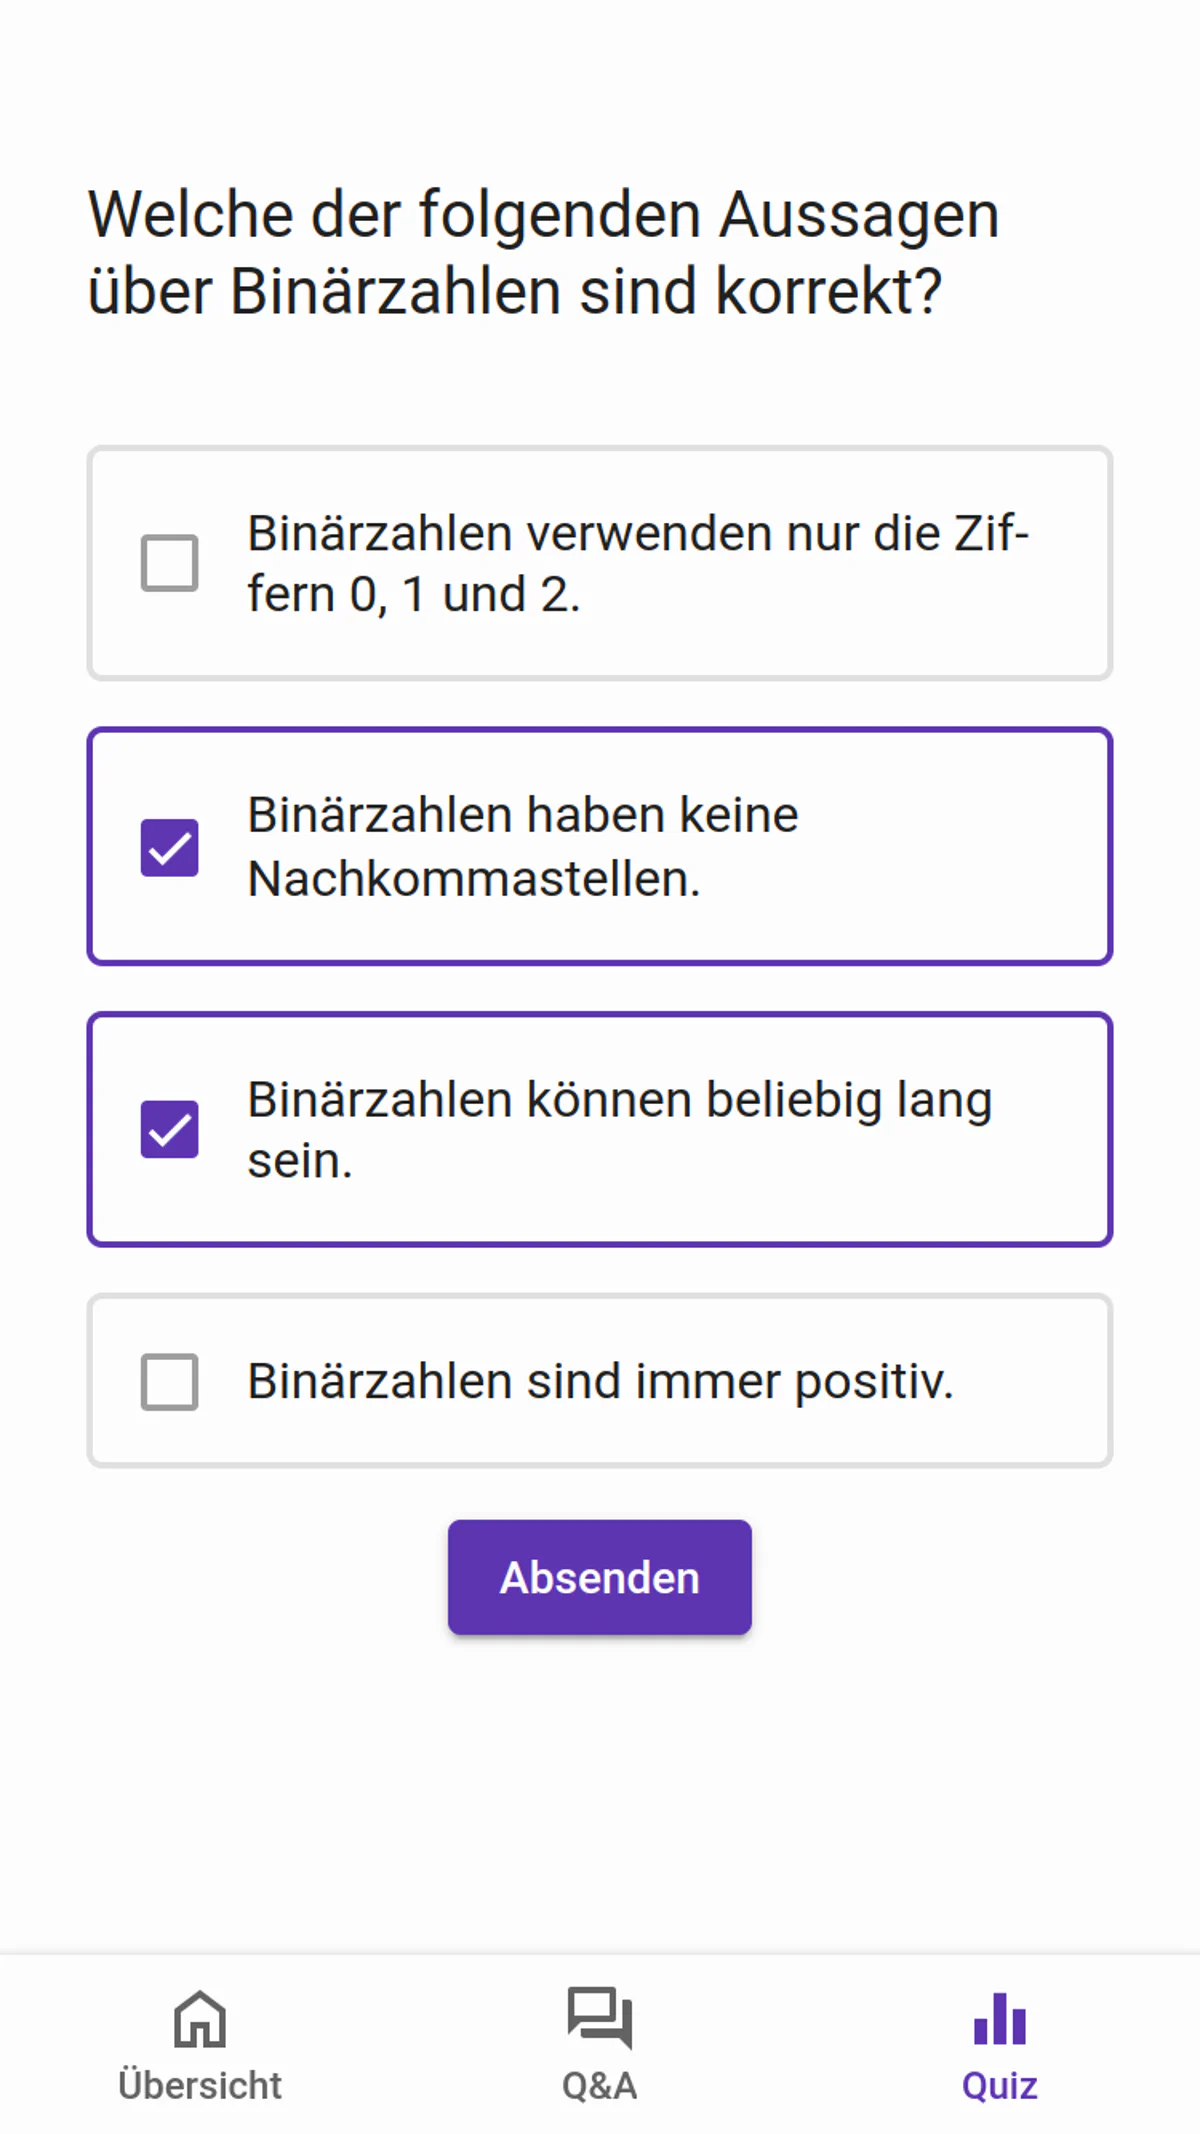The height and width of the screenshot is (2134, 1200).
Task: Tap the chat bubbles Q&A icon
Action: tap(599, 2016)
